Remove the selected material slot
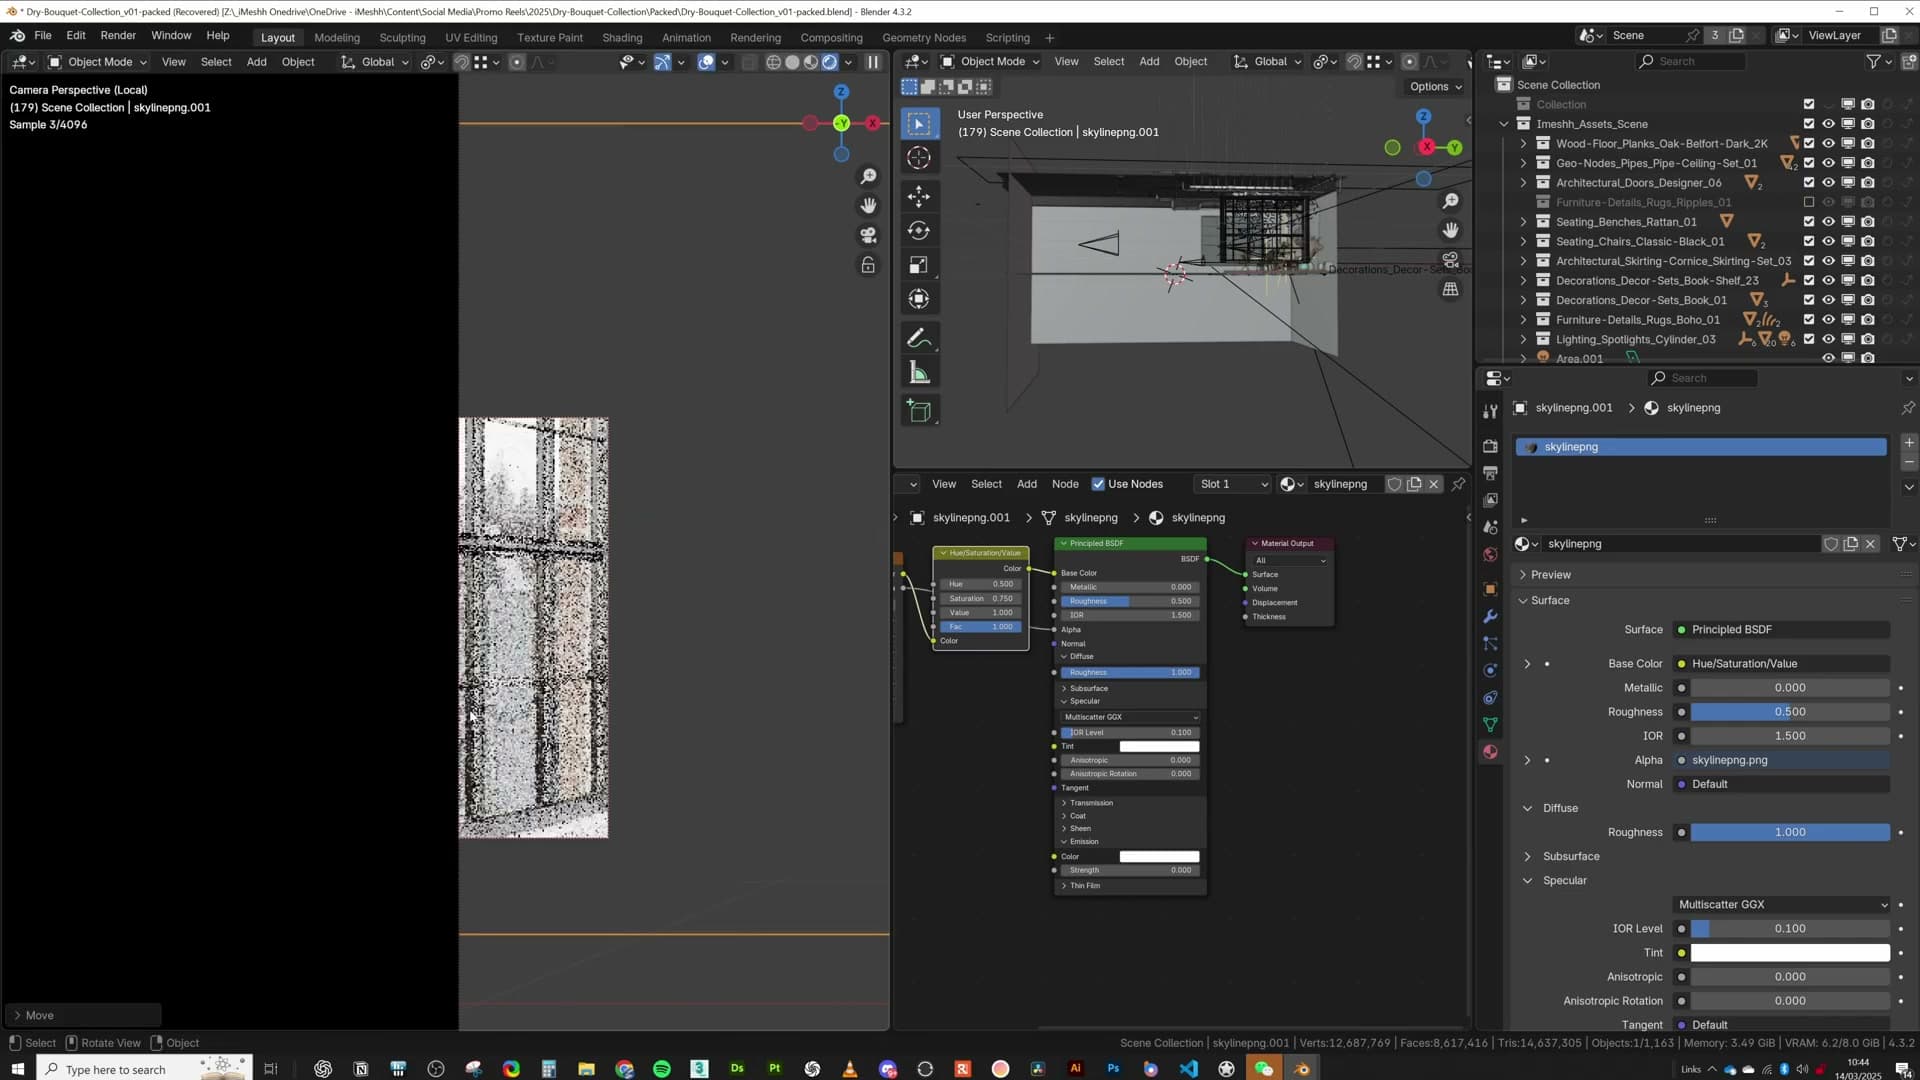Viewport: 1920px width, 1080px height. point(1909,463)
